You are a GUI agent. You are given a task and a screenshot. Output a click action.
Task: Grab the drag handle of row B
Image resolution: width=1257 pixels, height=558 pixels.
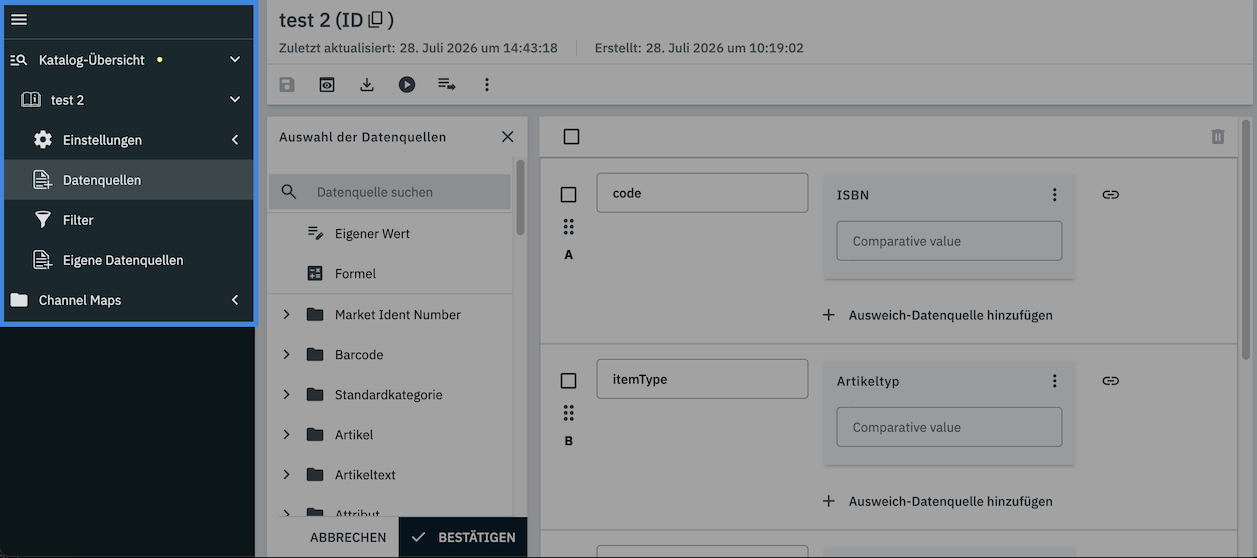568,413
